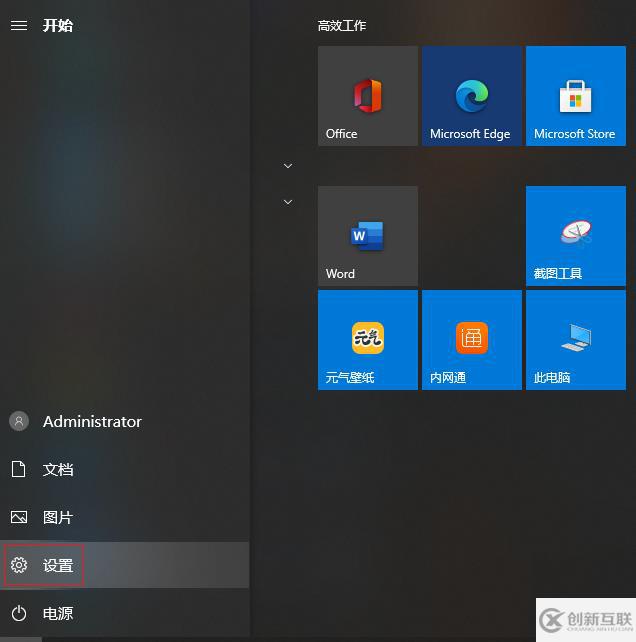Launch the 内网通 tile

click(472, 340)
